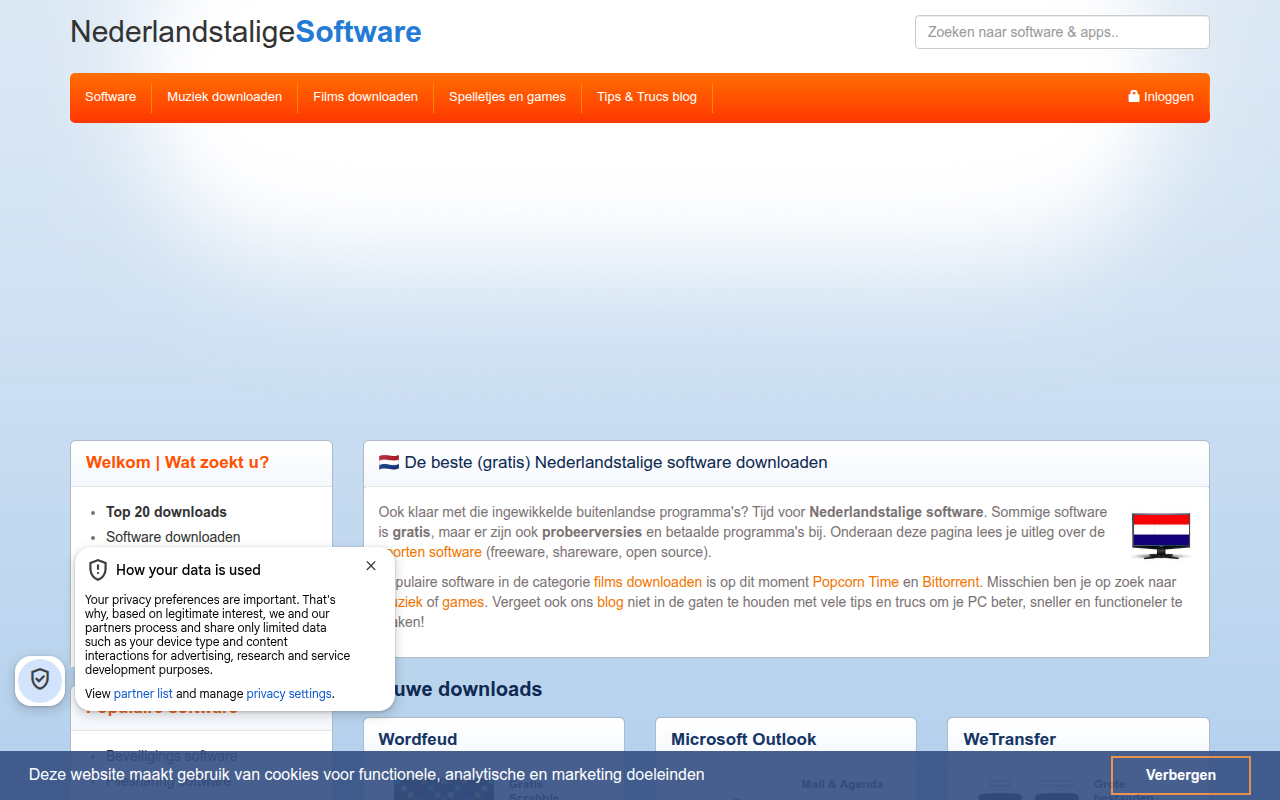Close the How your data is used popup
The image size is (1280, 800).
tap(371, 566)
